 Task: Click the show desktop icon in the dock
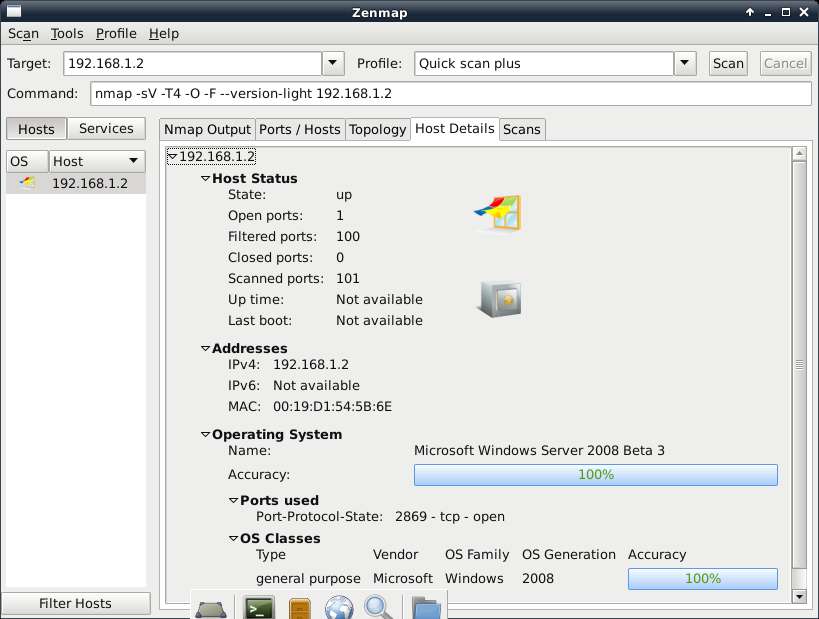tap(210, 610)
